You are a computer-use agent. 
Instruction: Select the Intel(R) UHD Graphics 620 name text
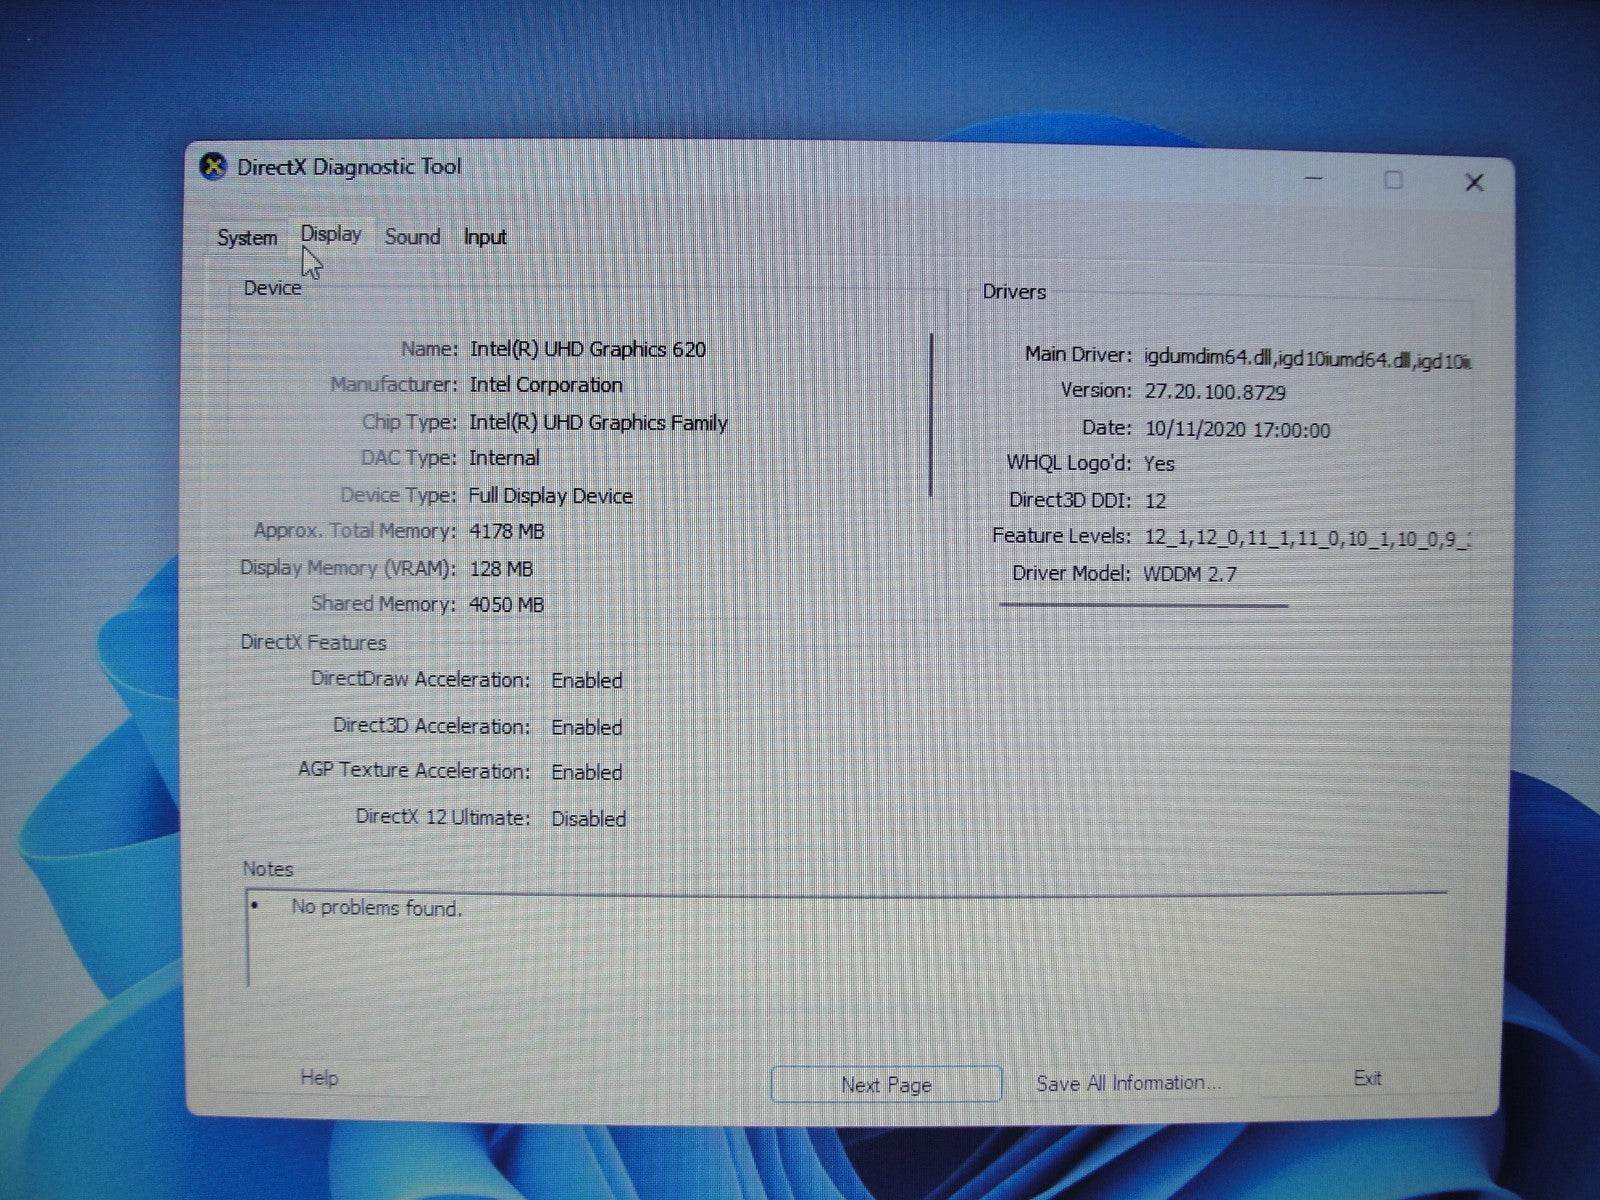click(586, 349)
